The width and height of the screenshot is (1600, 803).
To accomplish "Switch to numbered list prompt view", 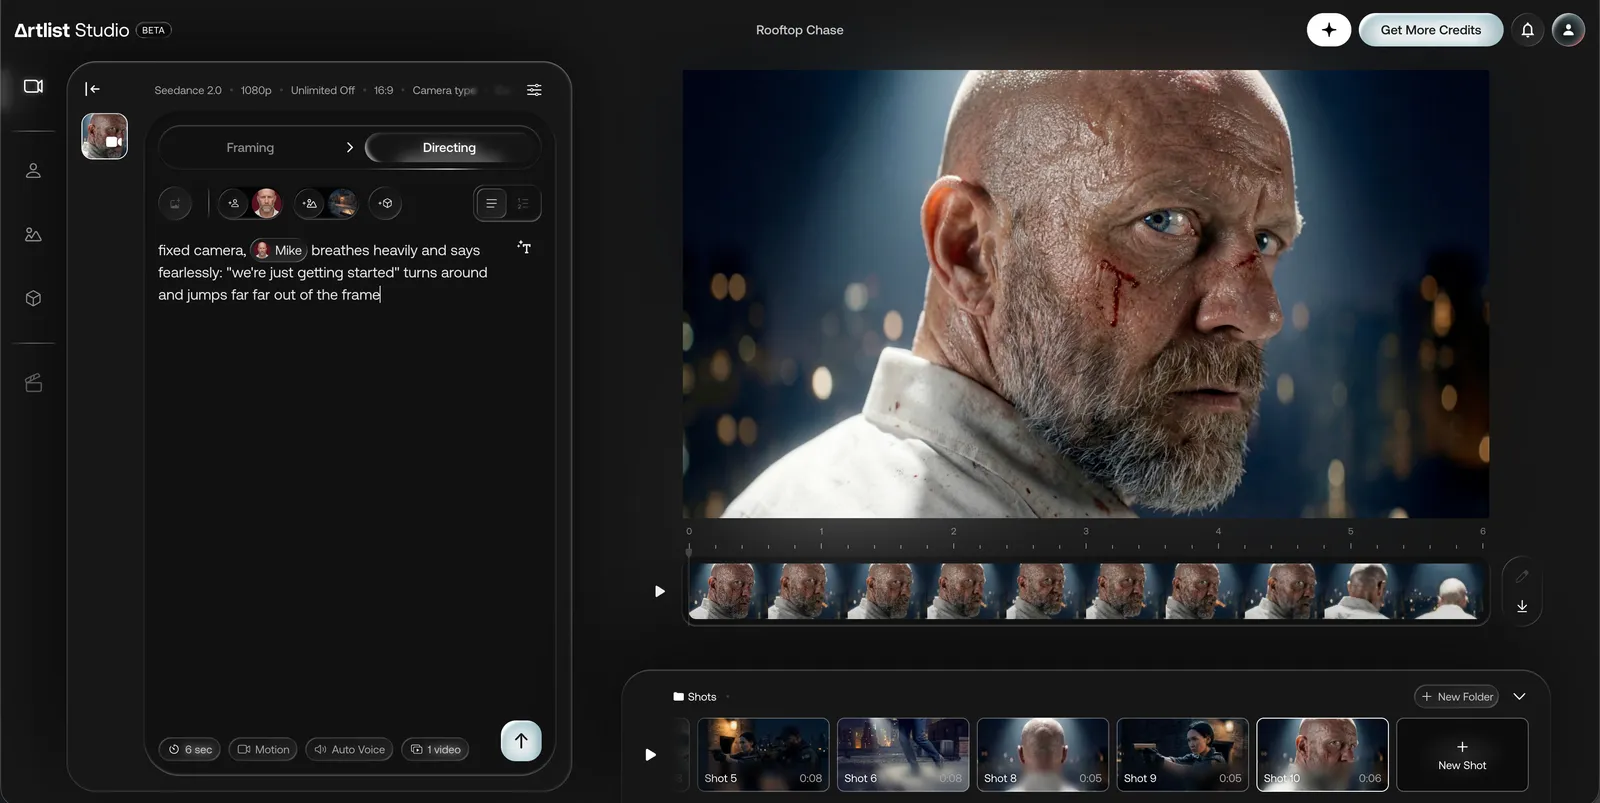I will [x=523, y=204].
